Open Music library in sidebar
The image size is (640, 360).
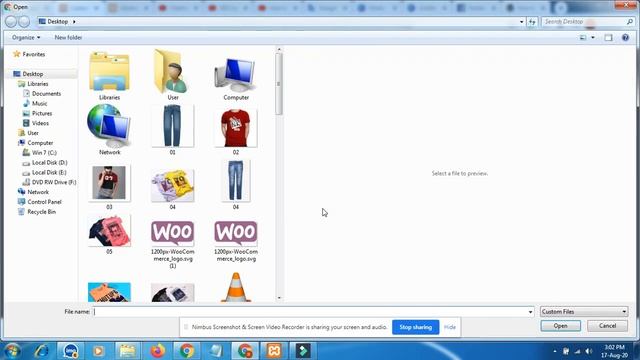click(39, 103)
